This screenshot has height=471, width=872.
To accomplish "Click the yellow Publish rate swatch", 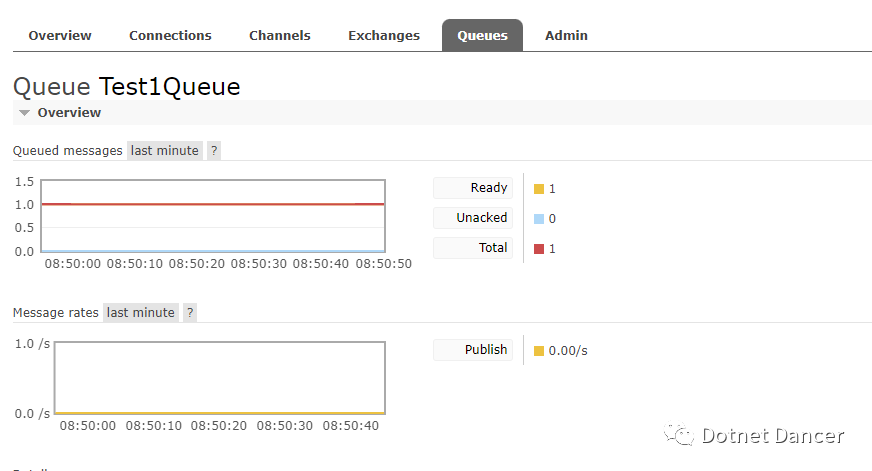I will point(539,351).
